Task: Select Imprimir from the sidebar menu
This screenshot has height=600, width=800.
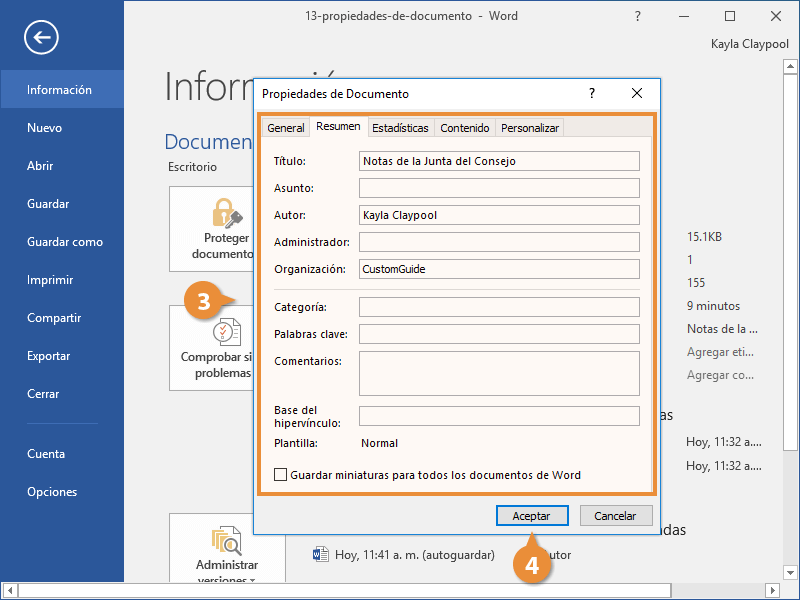Action: click(50, 280)
